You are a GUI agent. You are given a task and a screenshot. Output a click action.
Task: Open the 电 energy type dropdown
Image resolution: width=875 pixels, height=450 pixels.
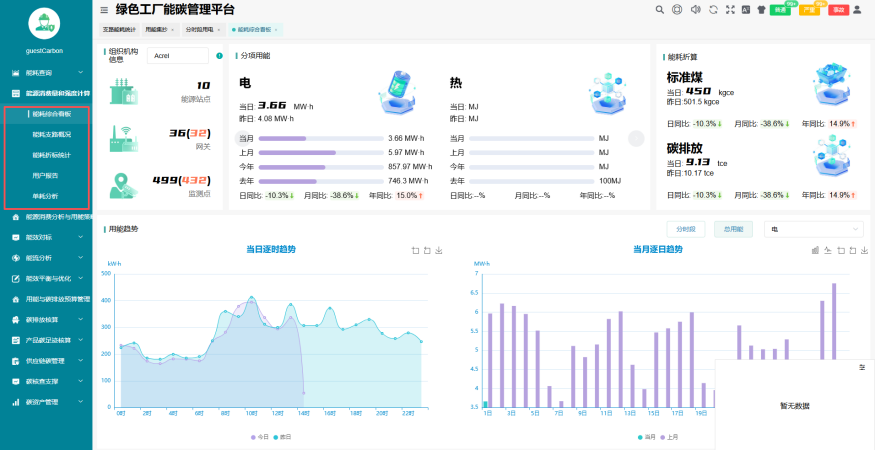[814, 229]
